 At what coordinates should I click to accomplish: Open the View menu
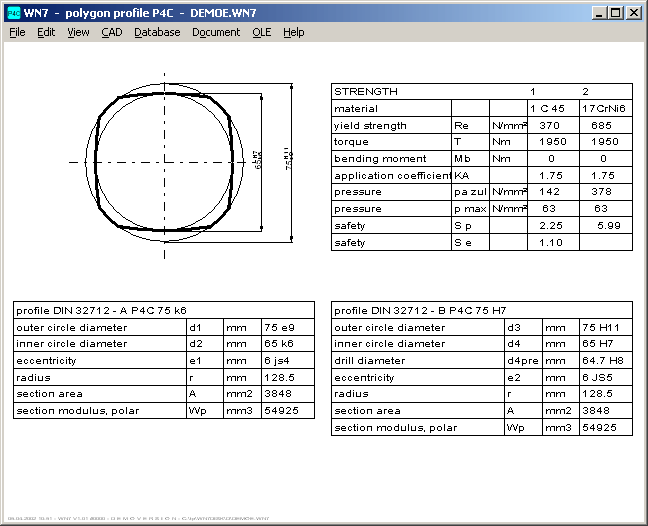pos(78,32)
